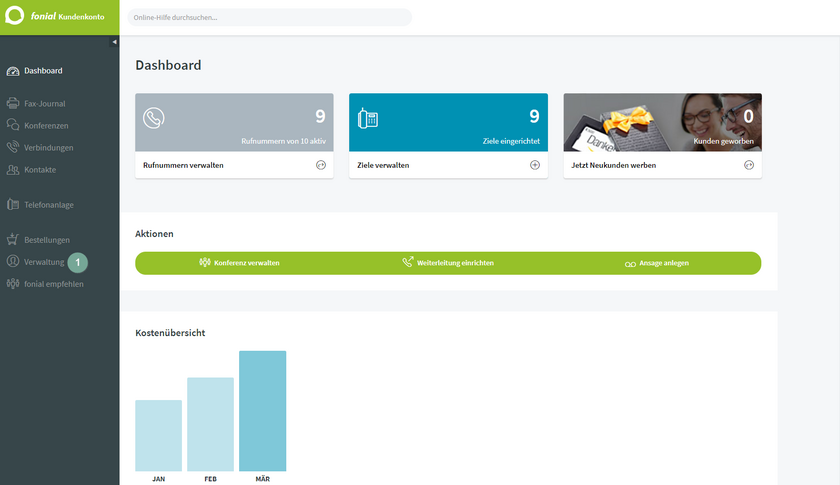Image resolution: width=840 pixels, height=485 pixels.
Task: Select the Verbindungen phone icon
Action: 13,147
